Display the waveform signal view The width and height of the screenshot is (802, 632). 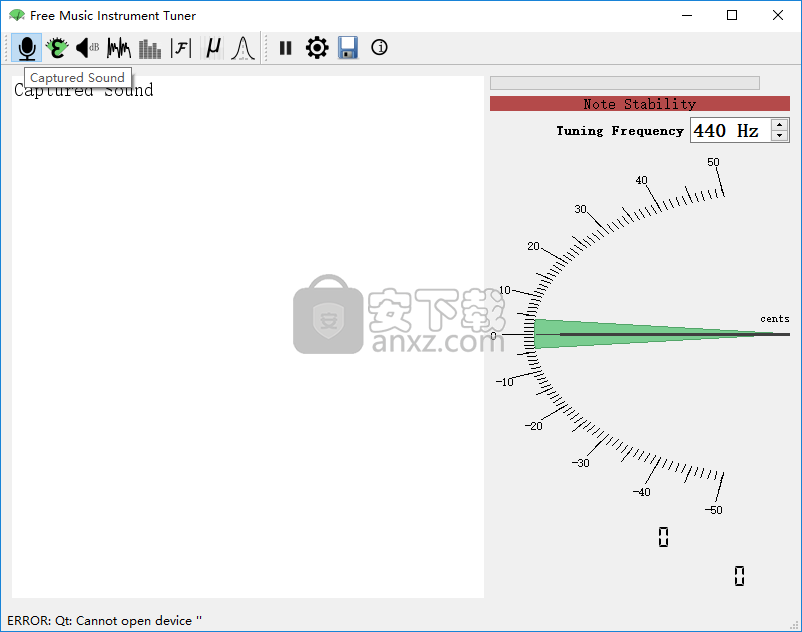119,48
